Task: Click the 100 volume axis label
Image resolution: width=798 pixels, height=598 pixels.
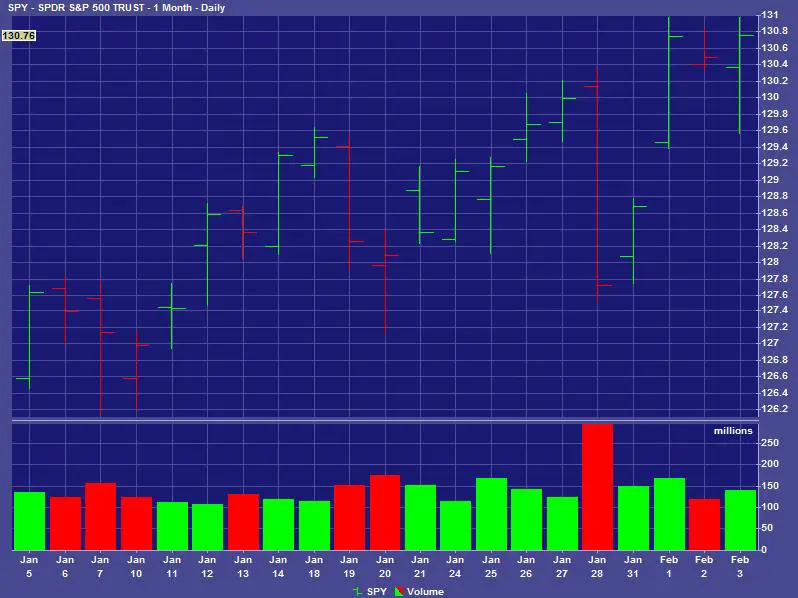Action: coord(770,507)
